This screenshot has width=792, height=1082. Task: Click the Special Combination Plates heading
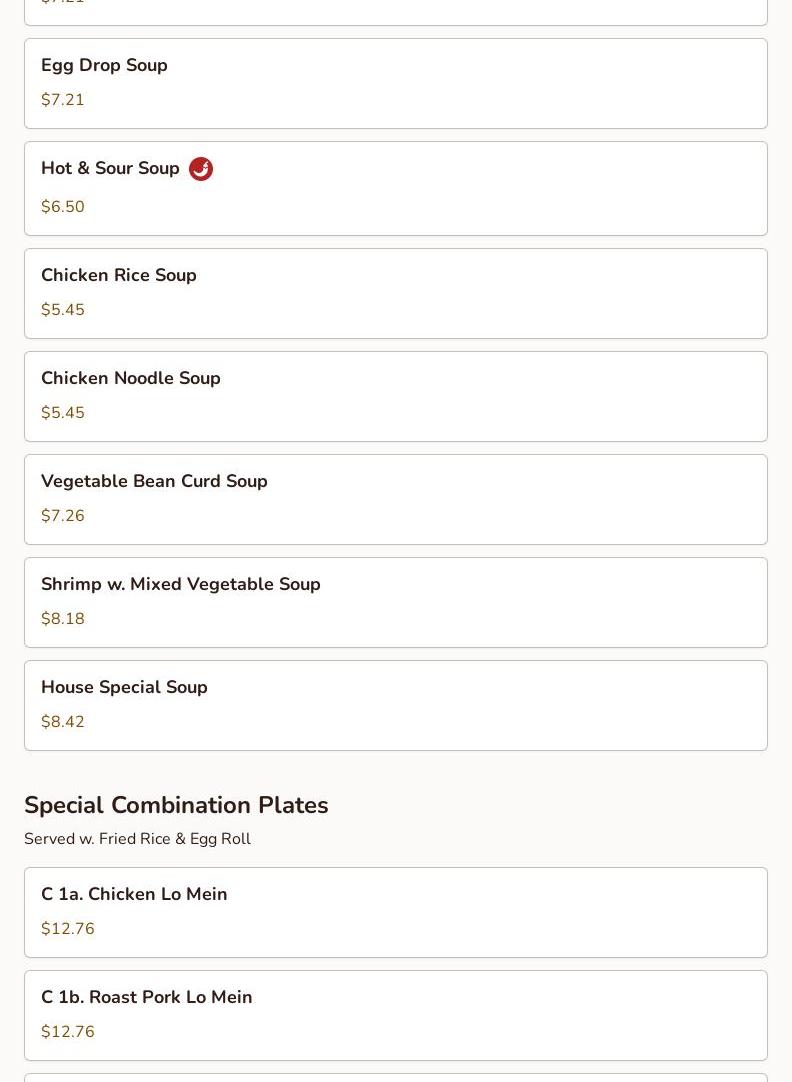click(176, 805)
